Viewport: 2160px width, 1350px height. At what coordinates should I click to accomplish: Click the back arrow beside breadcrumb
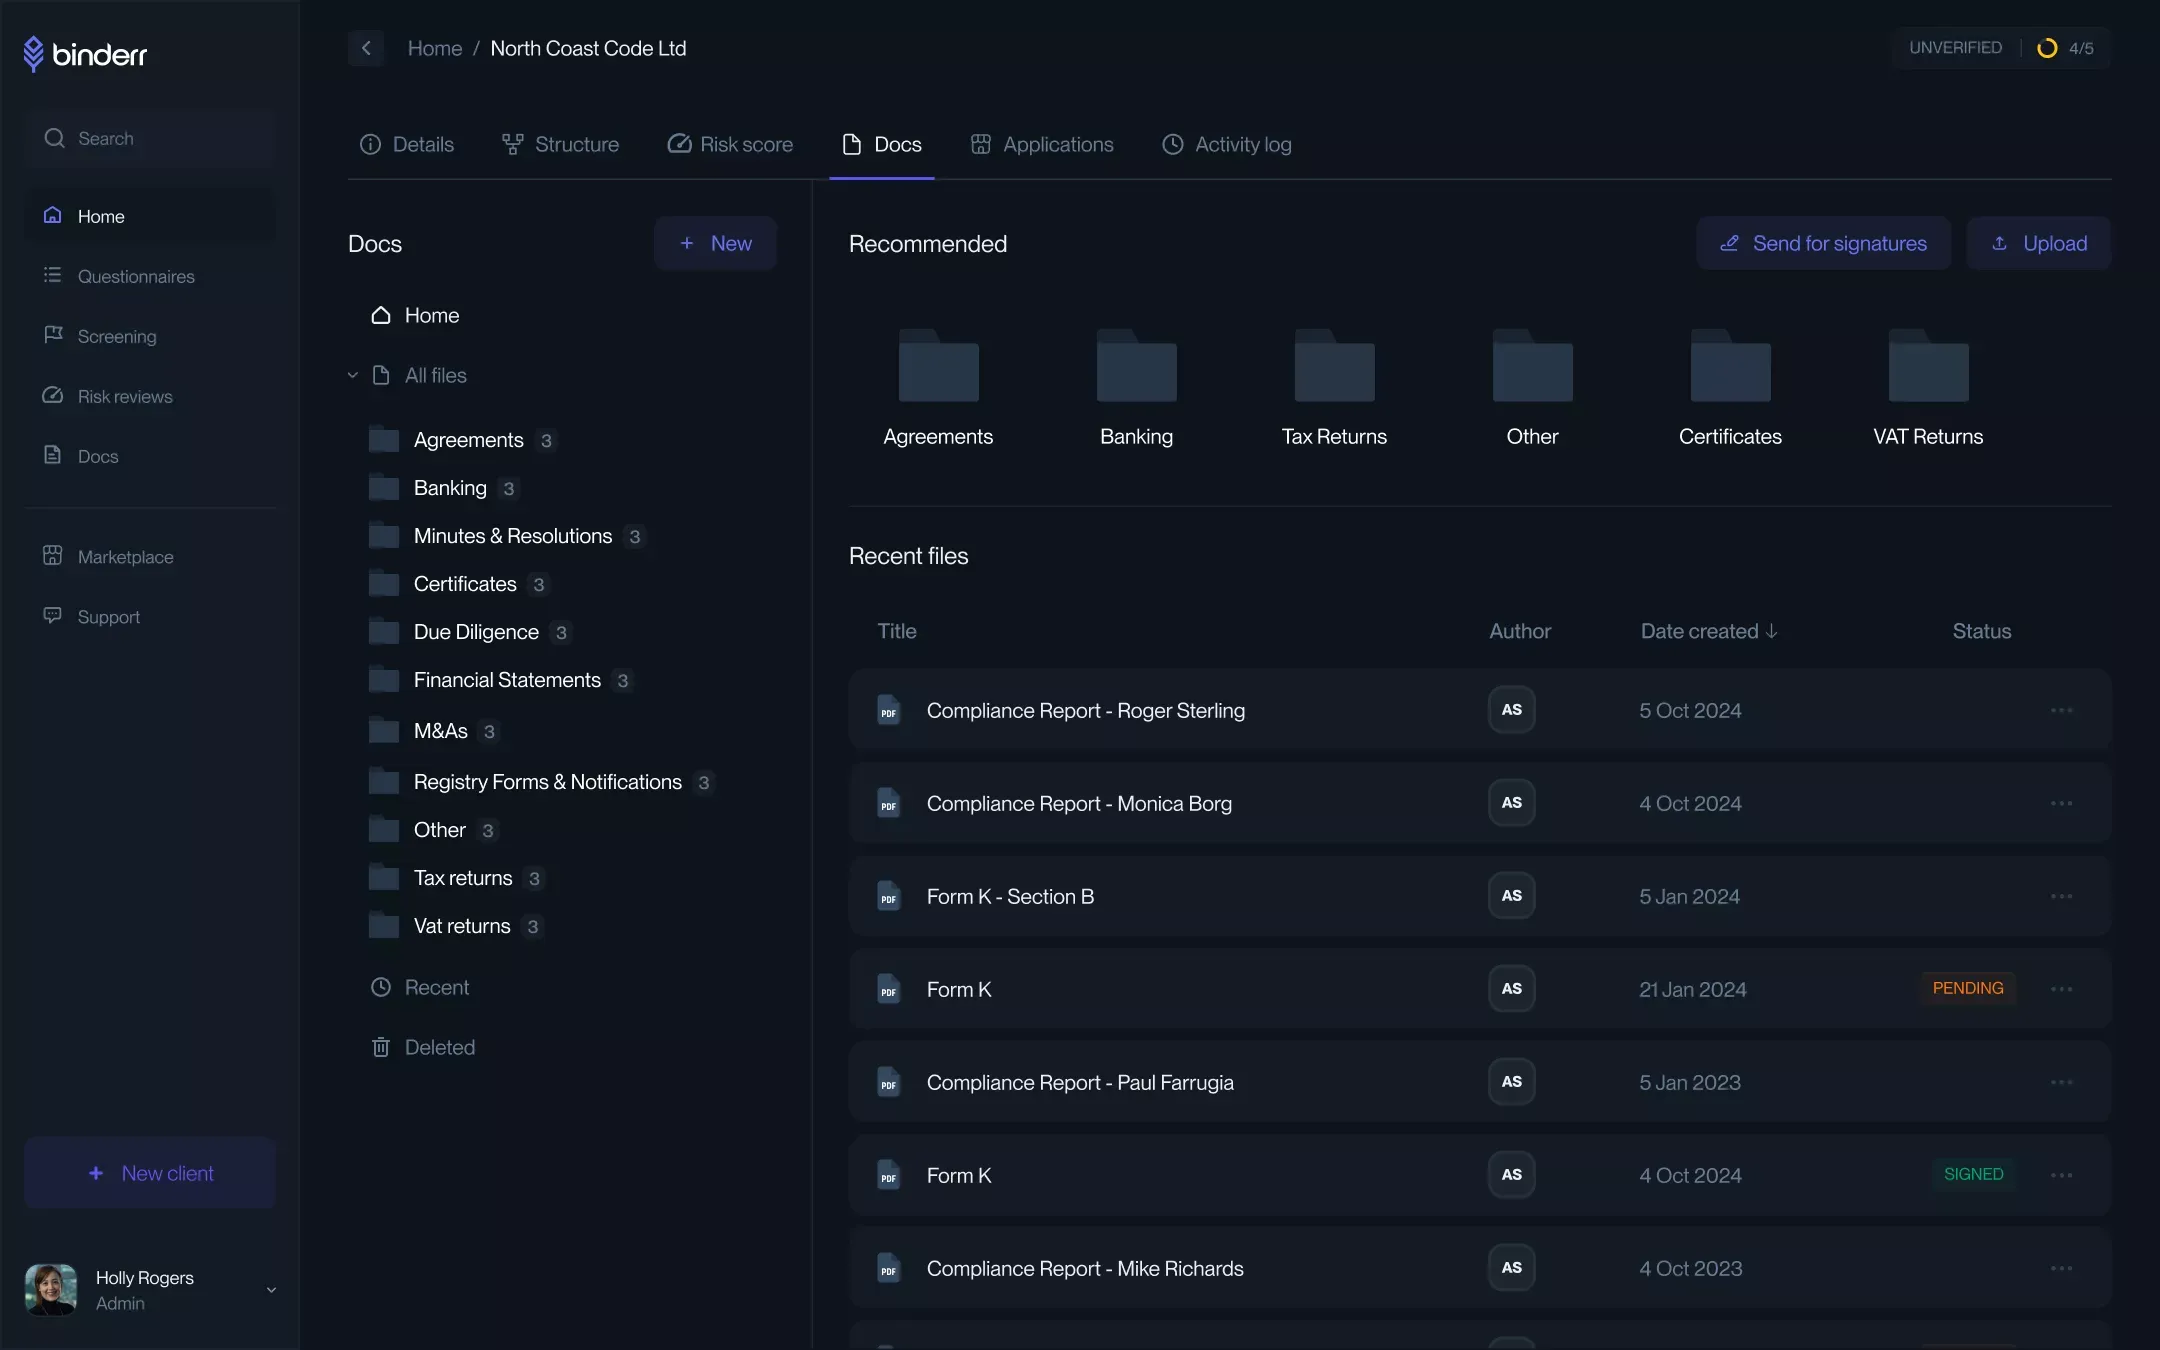pyautogui.click(x=366, y=48)
